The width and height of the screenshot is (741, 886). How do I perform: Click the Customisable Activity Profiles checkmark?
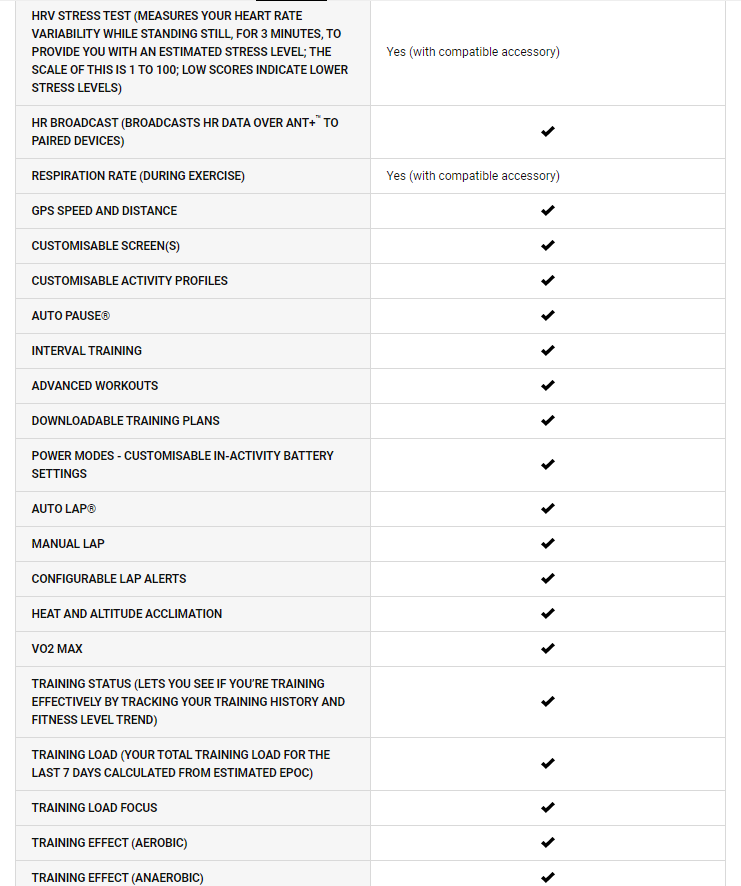[547, 281]
